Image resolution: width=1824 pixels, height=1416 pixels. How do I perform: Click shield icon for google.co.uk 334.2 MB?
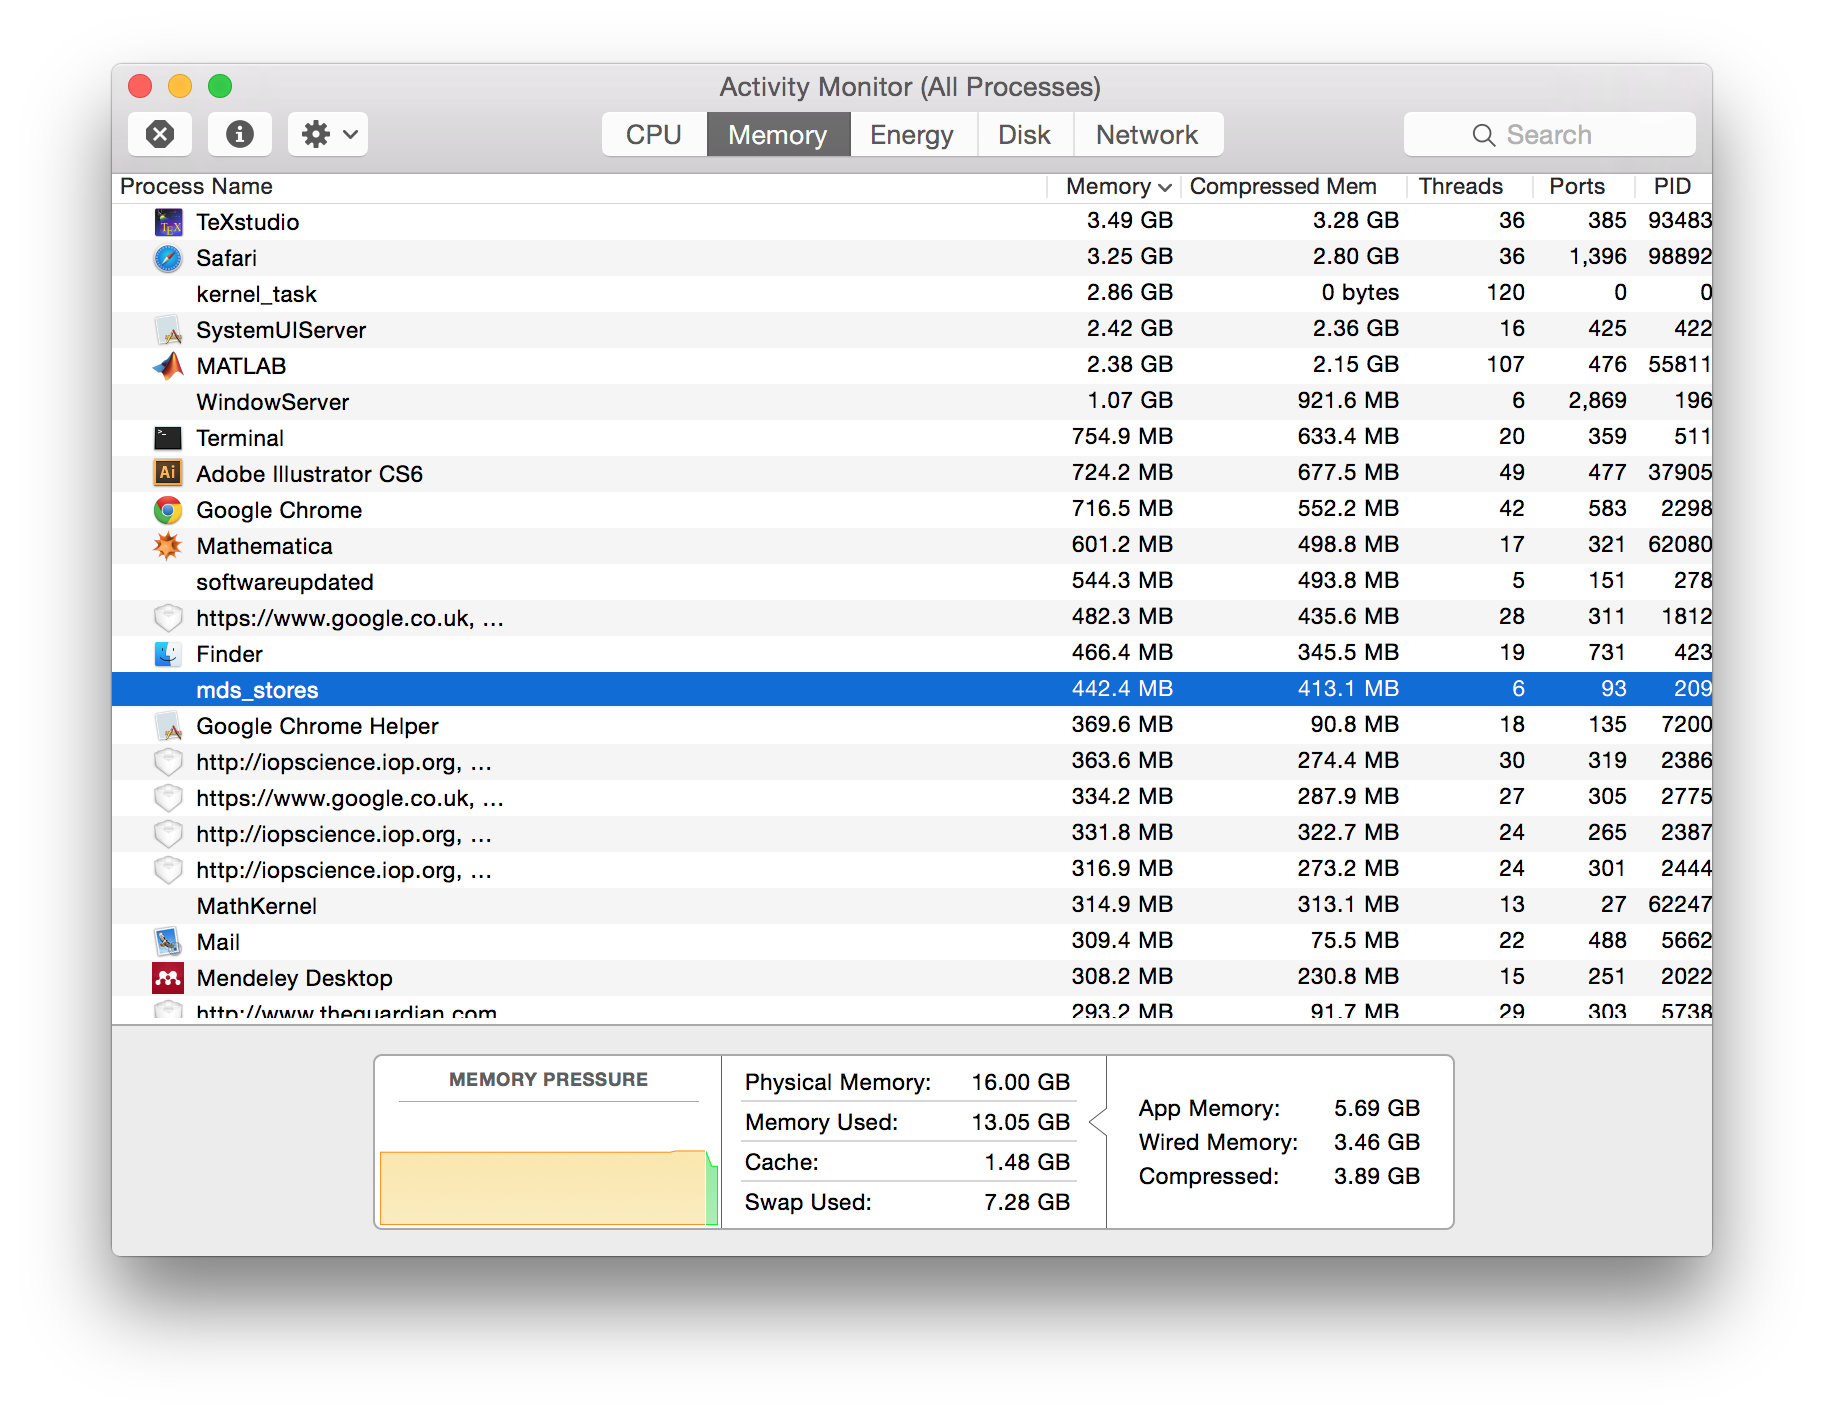pos(168,798)
